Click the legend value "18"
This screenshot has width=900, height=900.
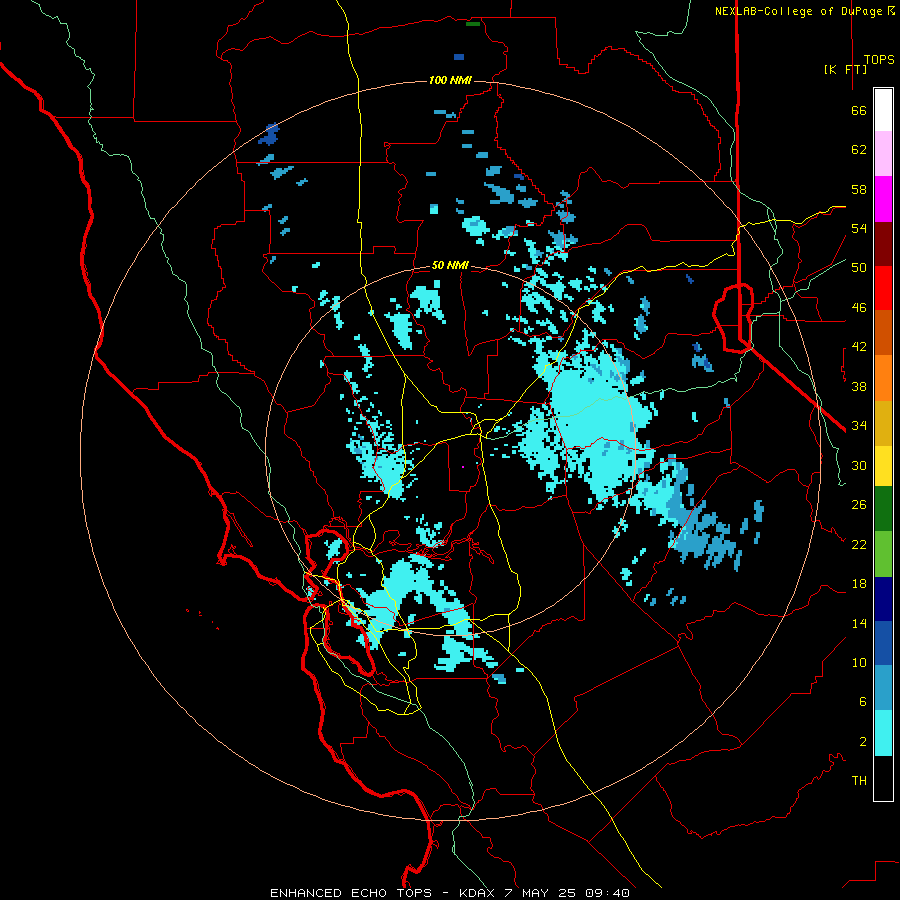(x=859, y=584)
